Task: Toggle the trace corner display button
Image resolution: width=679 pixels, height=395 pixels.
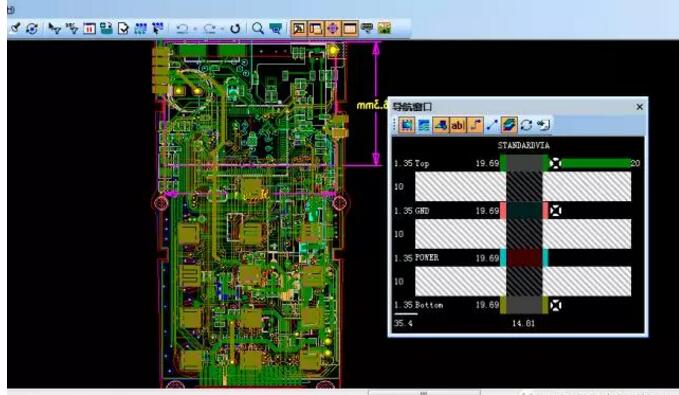Action: (475, 125)
